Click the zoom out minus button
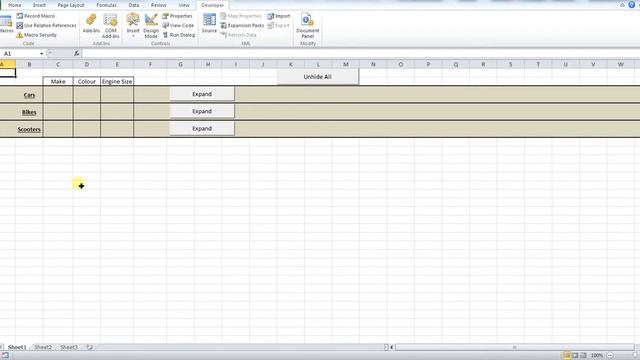The height and width of the screenshot is (360, 640). pos(610,356)
